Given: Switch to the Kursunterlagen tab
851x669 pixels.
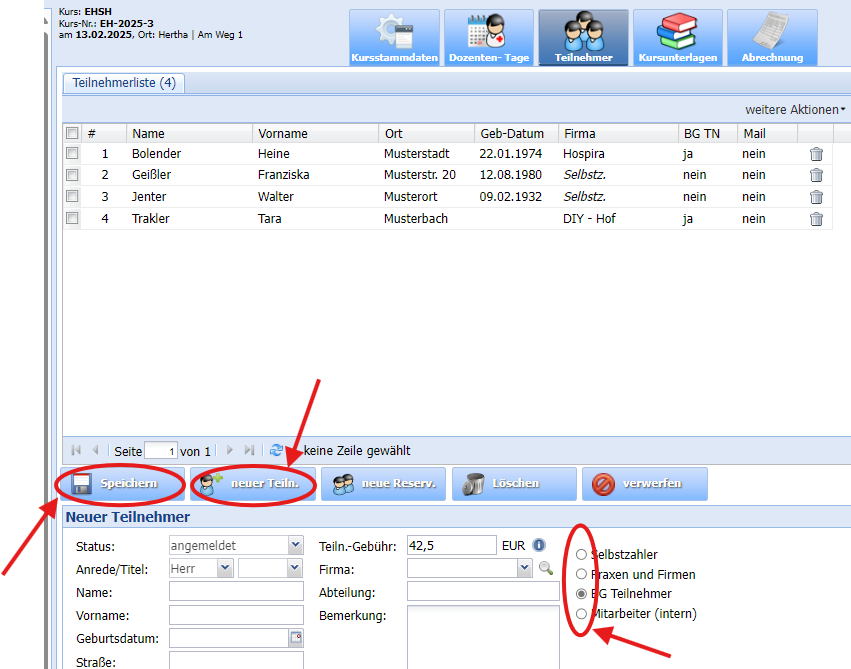Looking at the screenshot, I should coord(678,38).
